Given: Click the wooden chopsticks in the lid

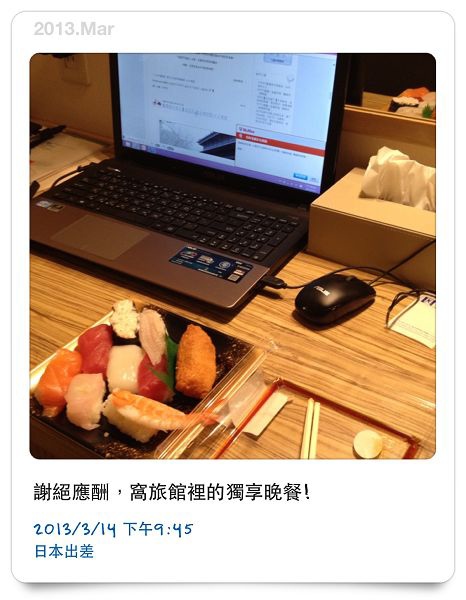Looking at the screenshot, I should (x=310, y=428).
